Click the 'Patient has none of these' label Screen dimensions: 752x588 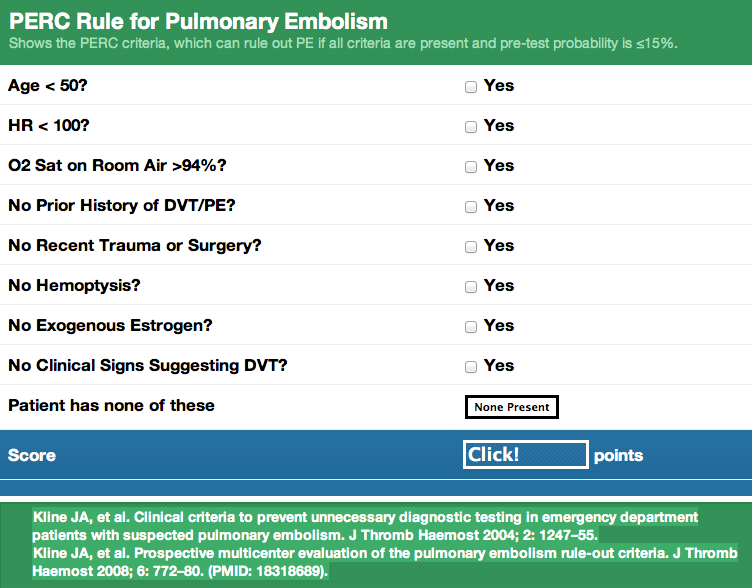[111, 405]
